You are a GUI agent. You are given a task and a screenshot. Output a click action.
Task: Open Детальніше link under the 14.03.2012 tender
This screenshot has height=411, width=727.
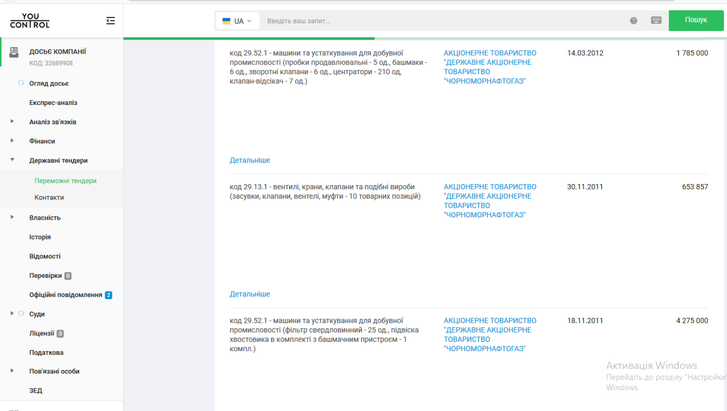[249, 160]
